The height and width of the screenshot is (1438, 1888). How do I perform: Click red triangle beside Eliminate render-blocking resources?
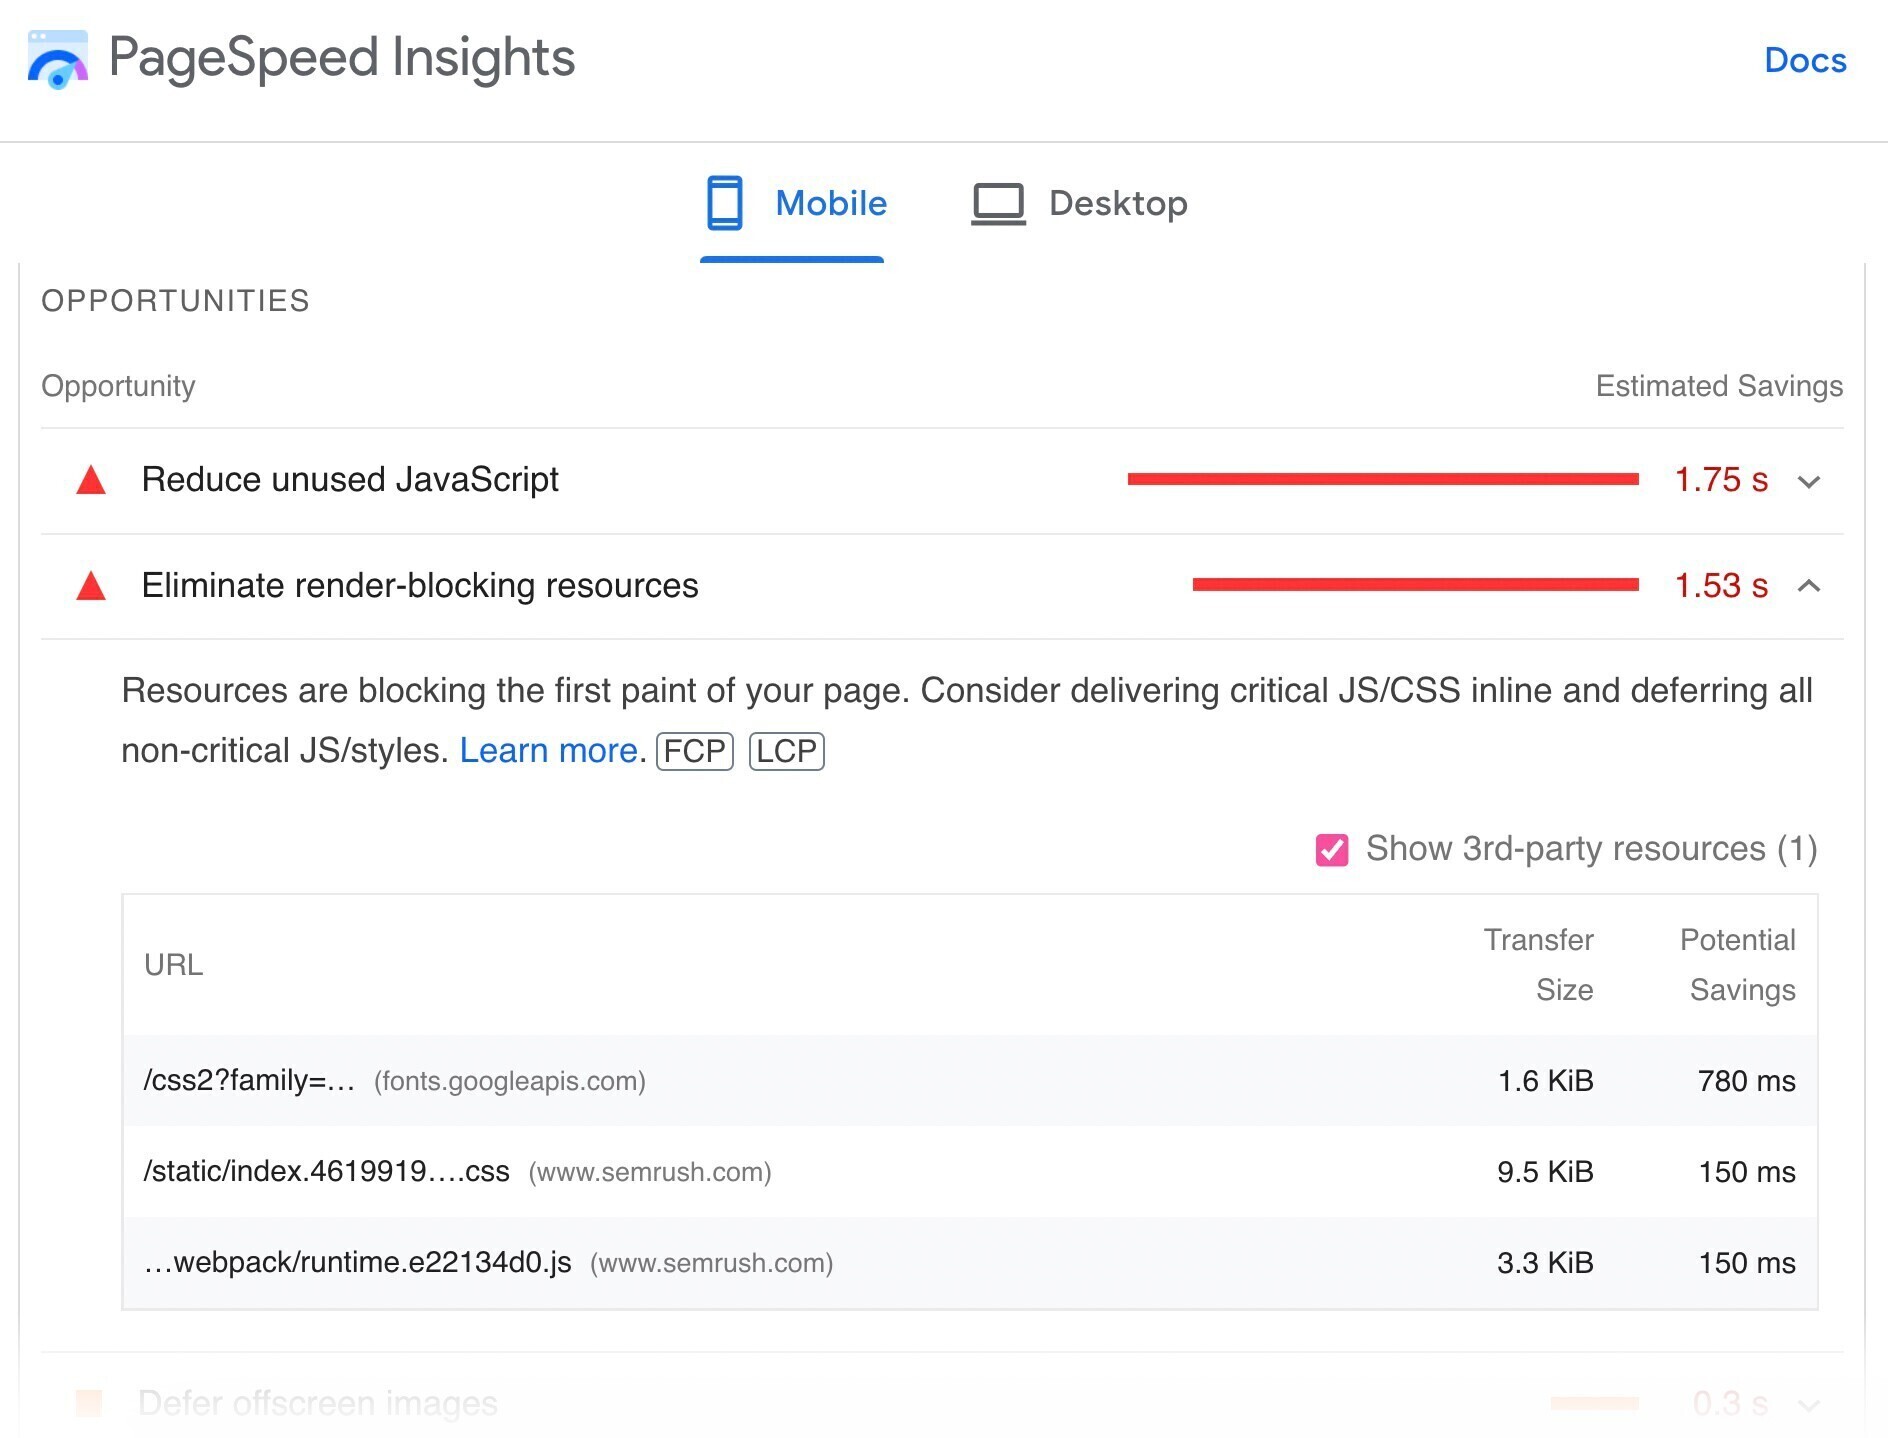pos(91,586)
